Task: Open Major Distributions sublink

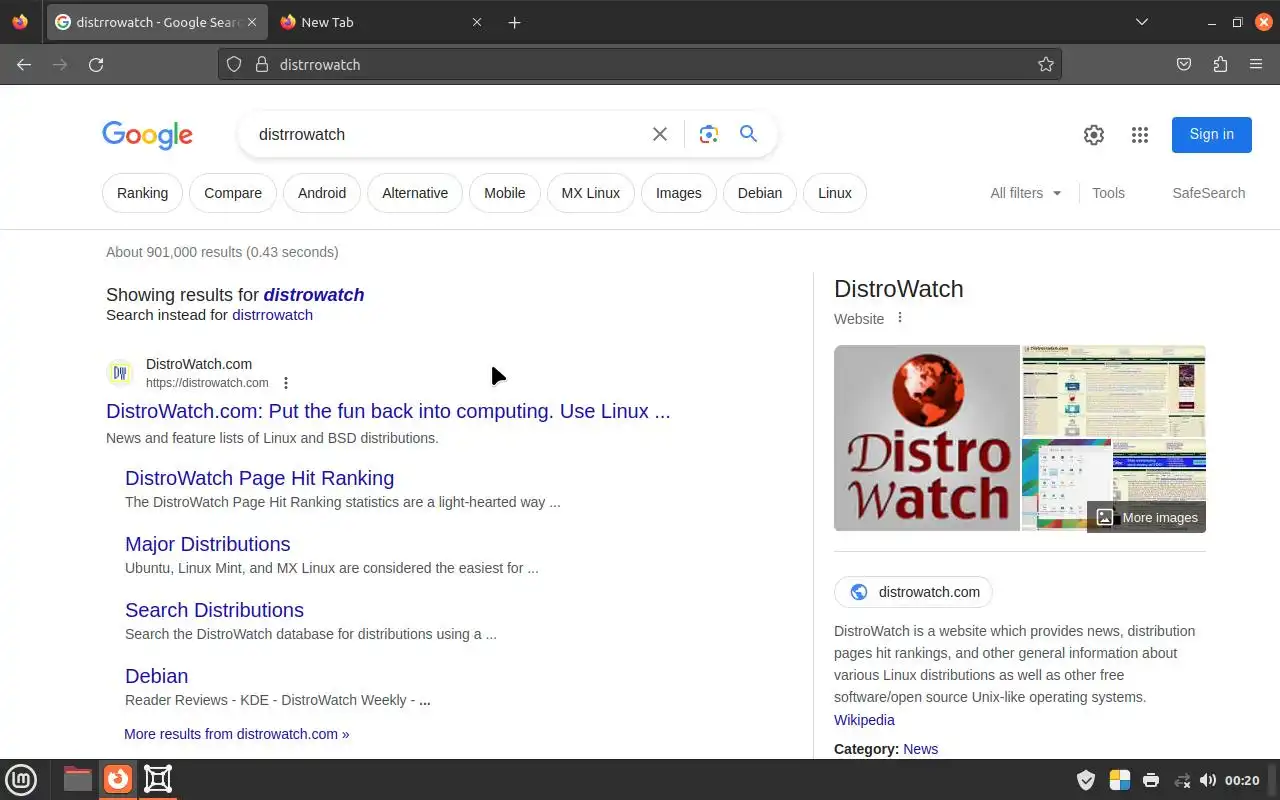Action: 208,544
